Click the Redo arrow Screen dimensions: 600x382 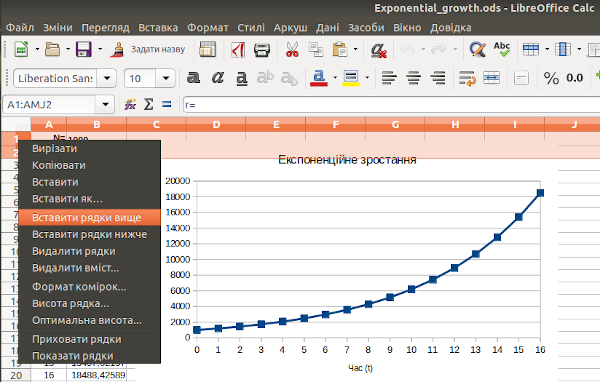[439, 49]
